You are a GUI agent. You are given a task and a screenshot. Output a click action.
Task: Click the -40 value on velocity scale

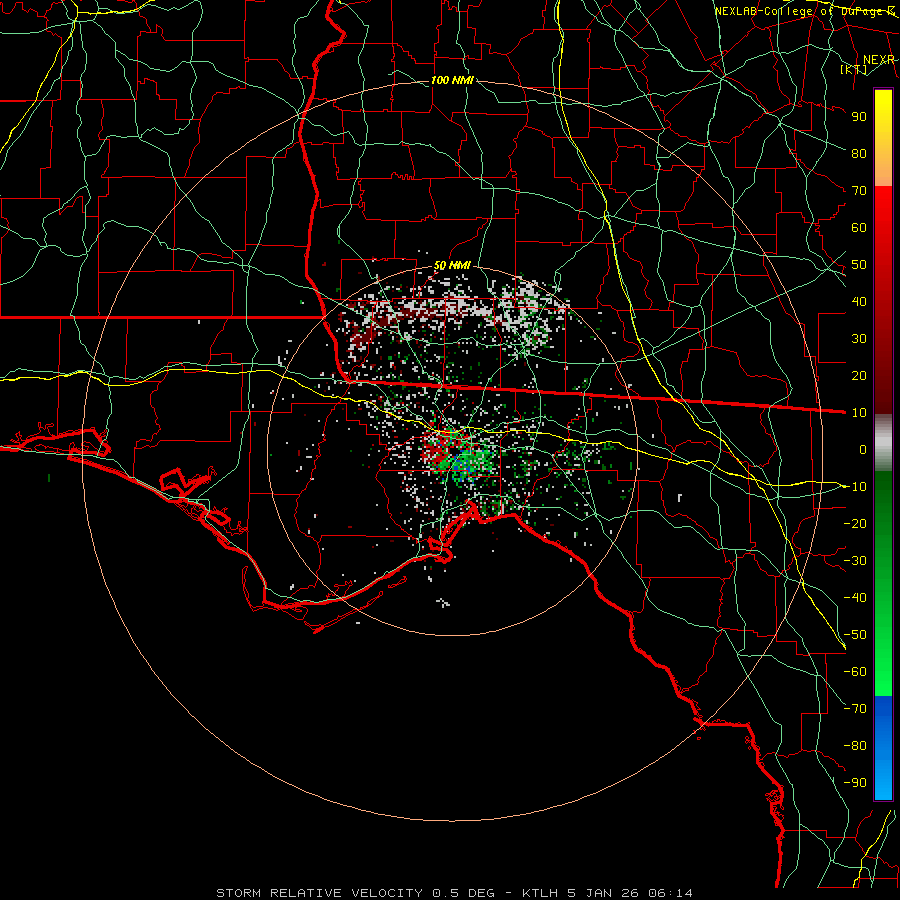(x=855, y=598)
